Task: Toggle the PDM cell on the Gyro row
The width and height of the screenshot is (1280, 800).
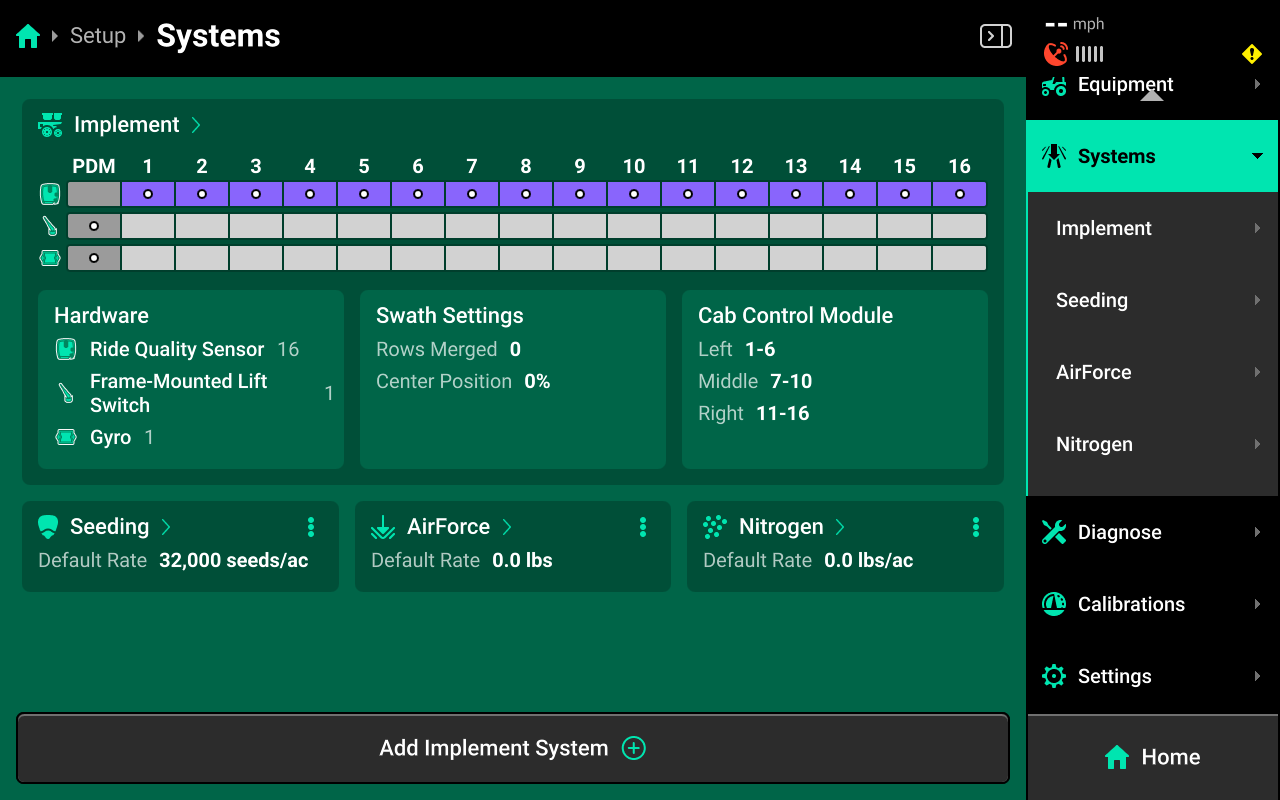Action: (93, 257)
